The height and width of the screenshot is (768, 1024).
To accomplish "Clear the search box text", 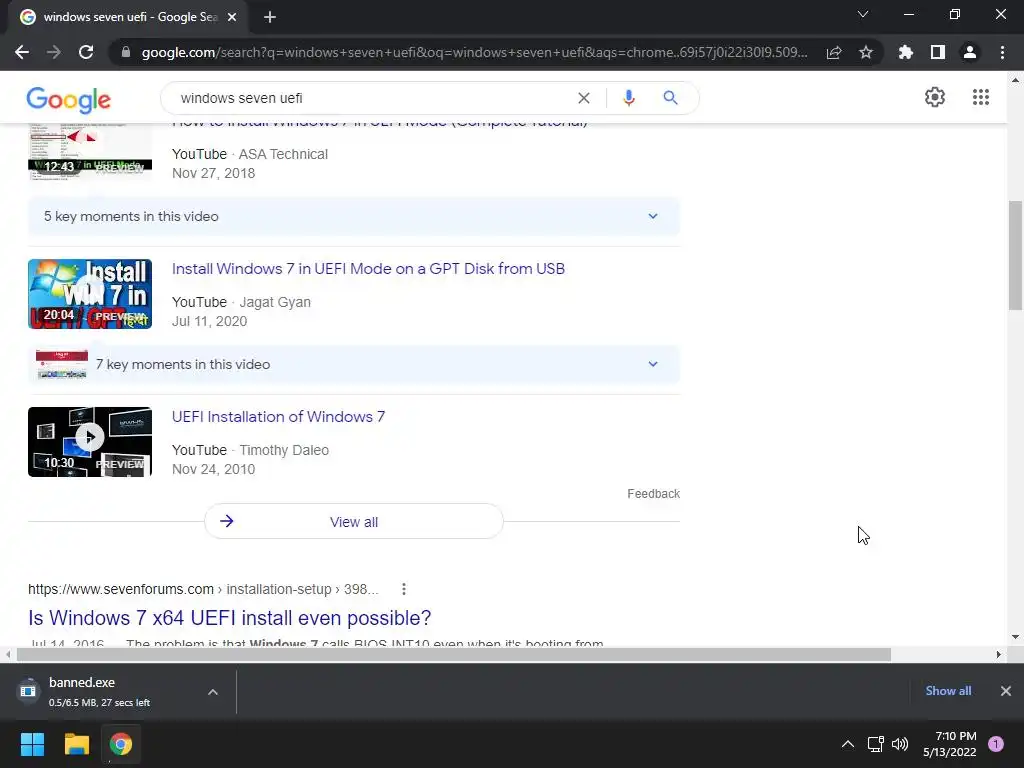I will click(584, 98).
